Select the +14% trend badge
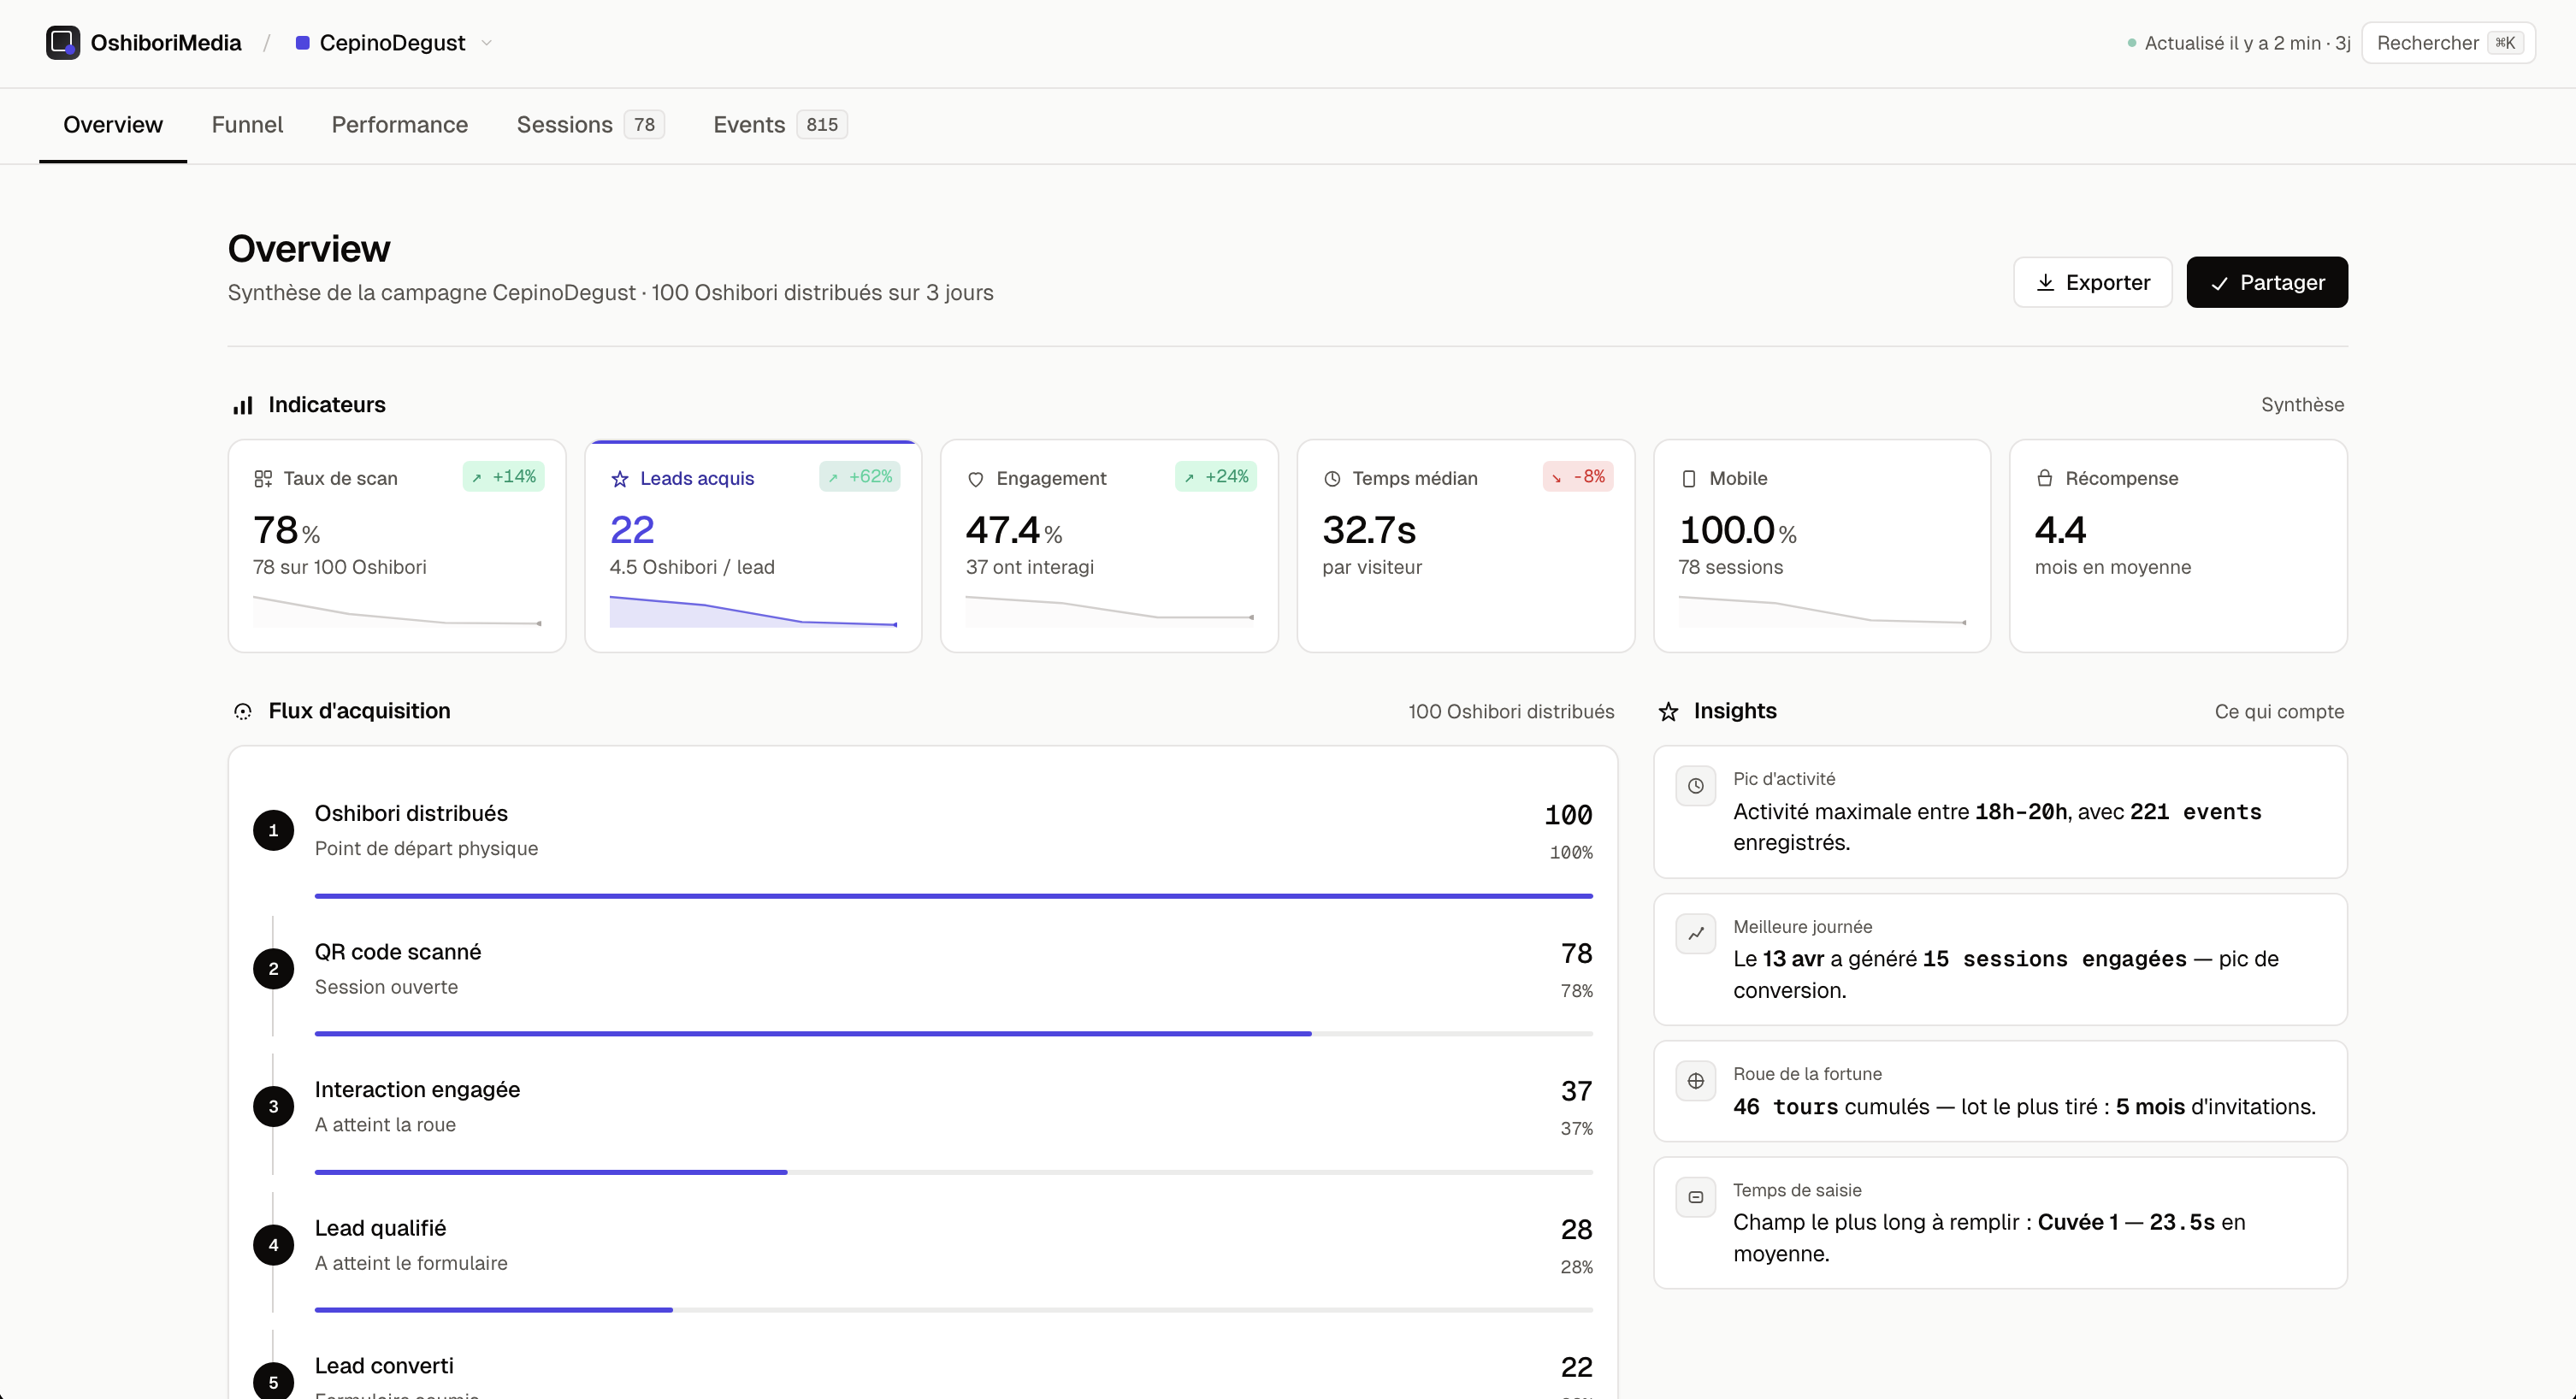Viewport: 2576px width, 1399px height. tap(503, 477)
